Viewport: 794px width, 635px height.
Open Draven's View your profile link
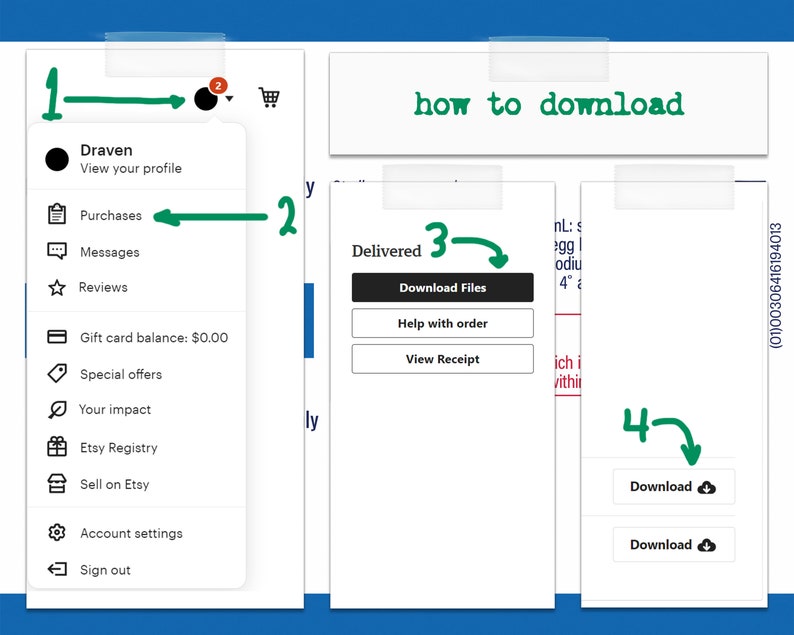pos(131,169)
